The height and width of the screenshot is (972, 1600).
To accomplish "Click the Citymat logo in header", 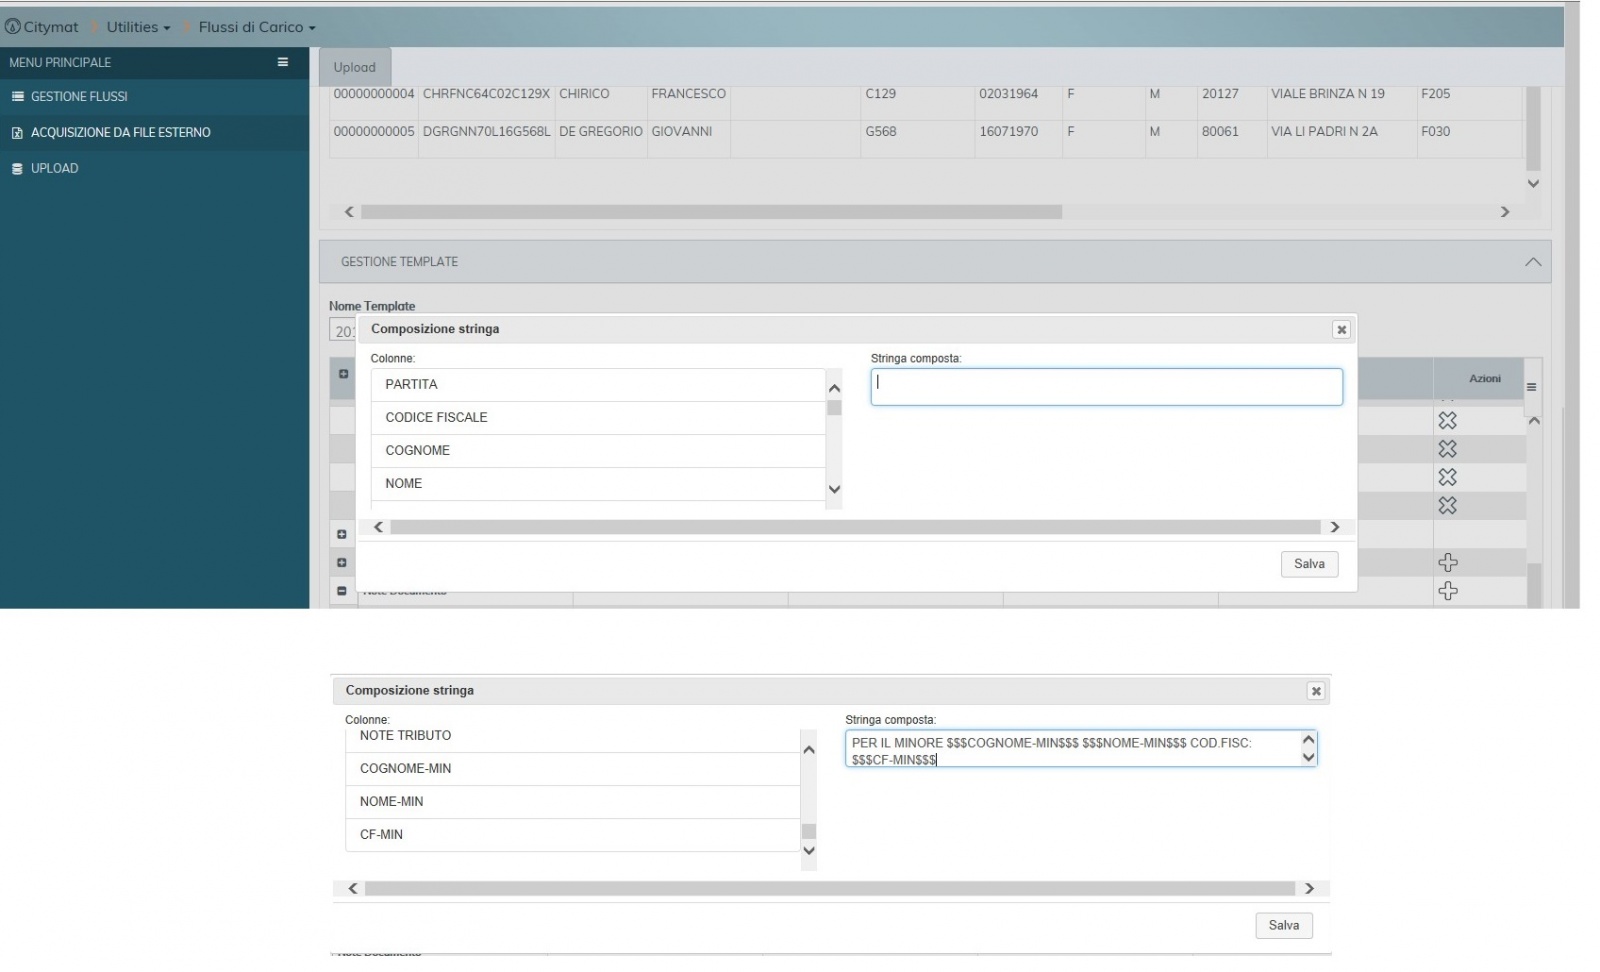I will (x=42, y=27).
